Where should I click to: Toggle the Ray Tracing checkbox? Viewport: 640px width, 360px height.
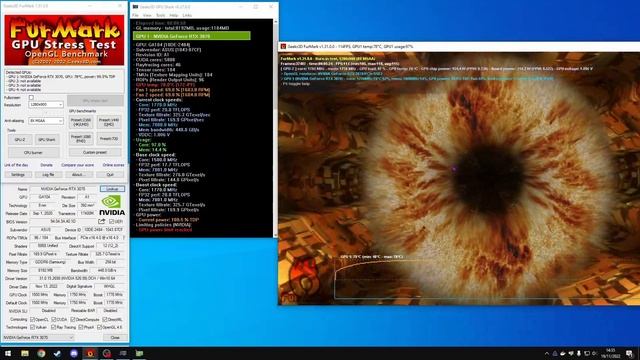click(x=53, y=327)
